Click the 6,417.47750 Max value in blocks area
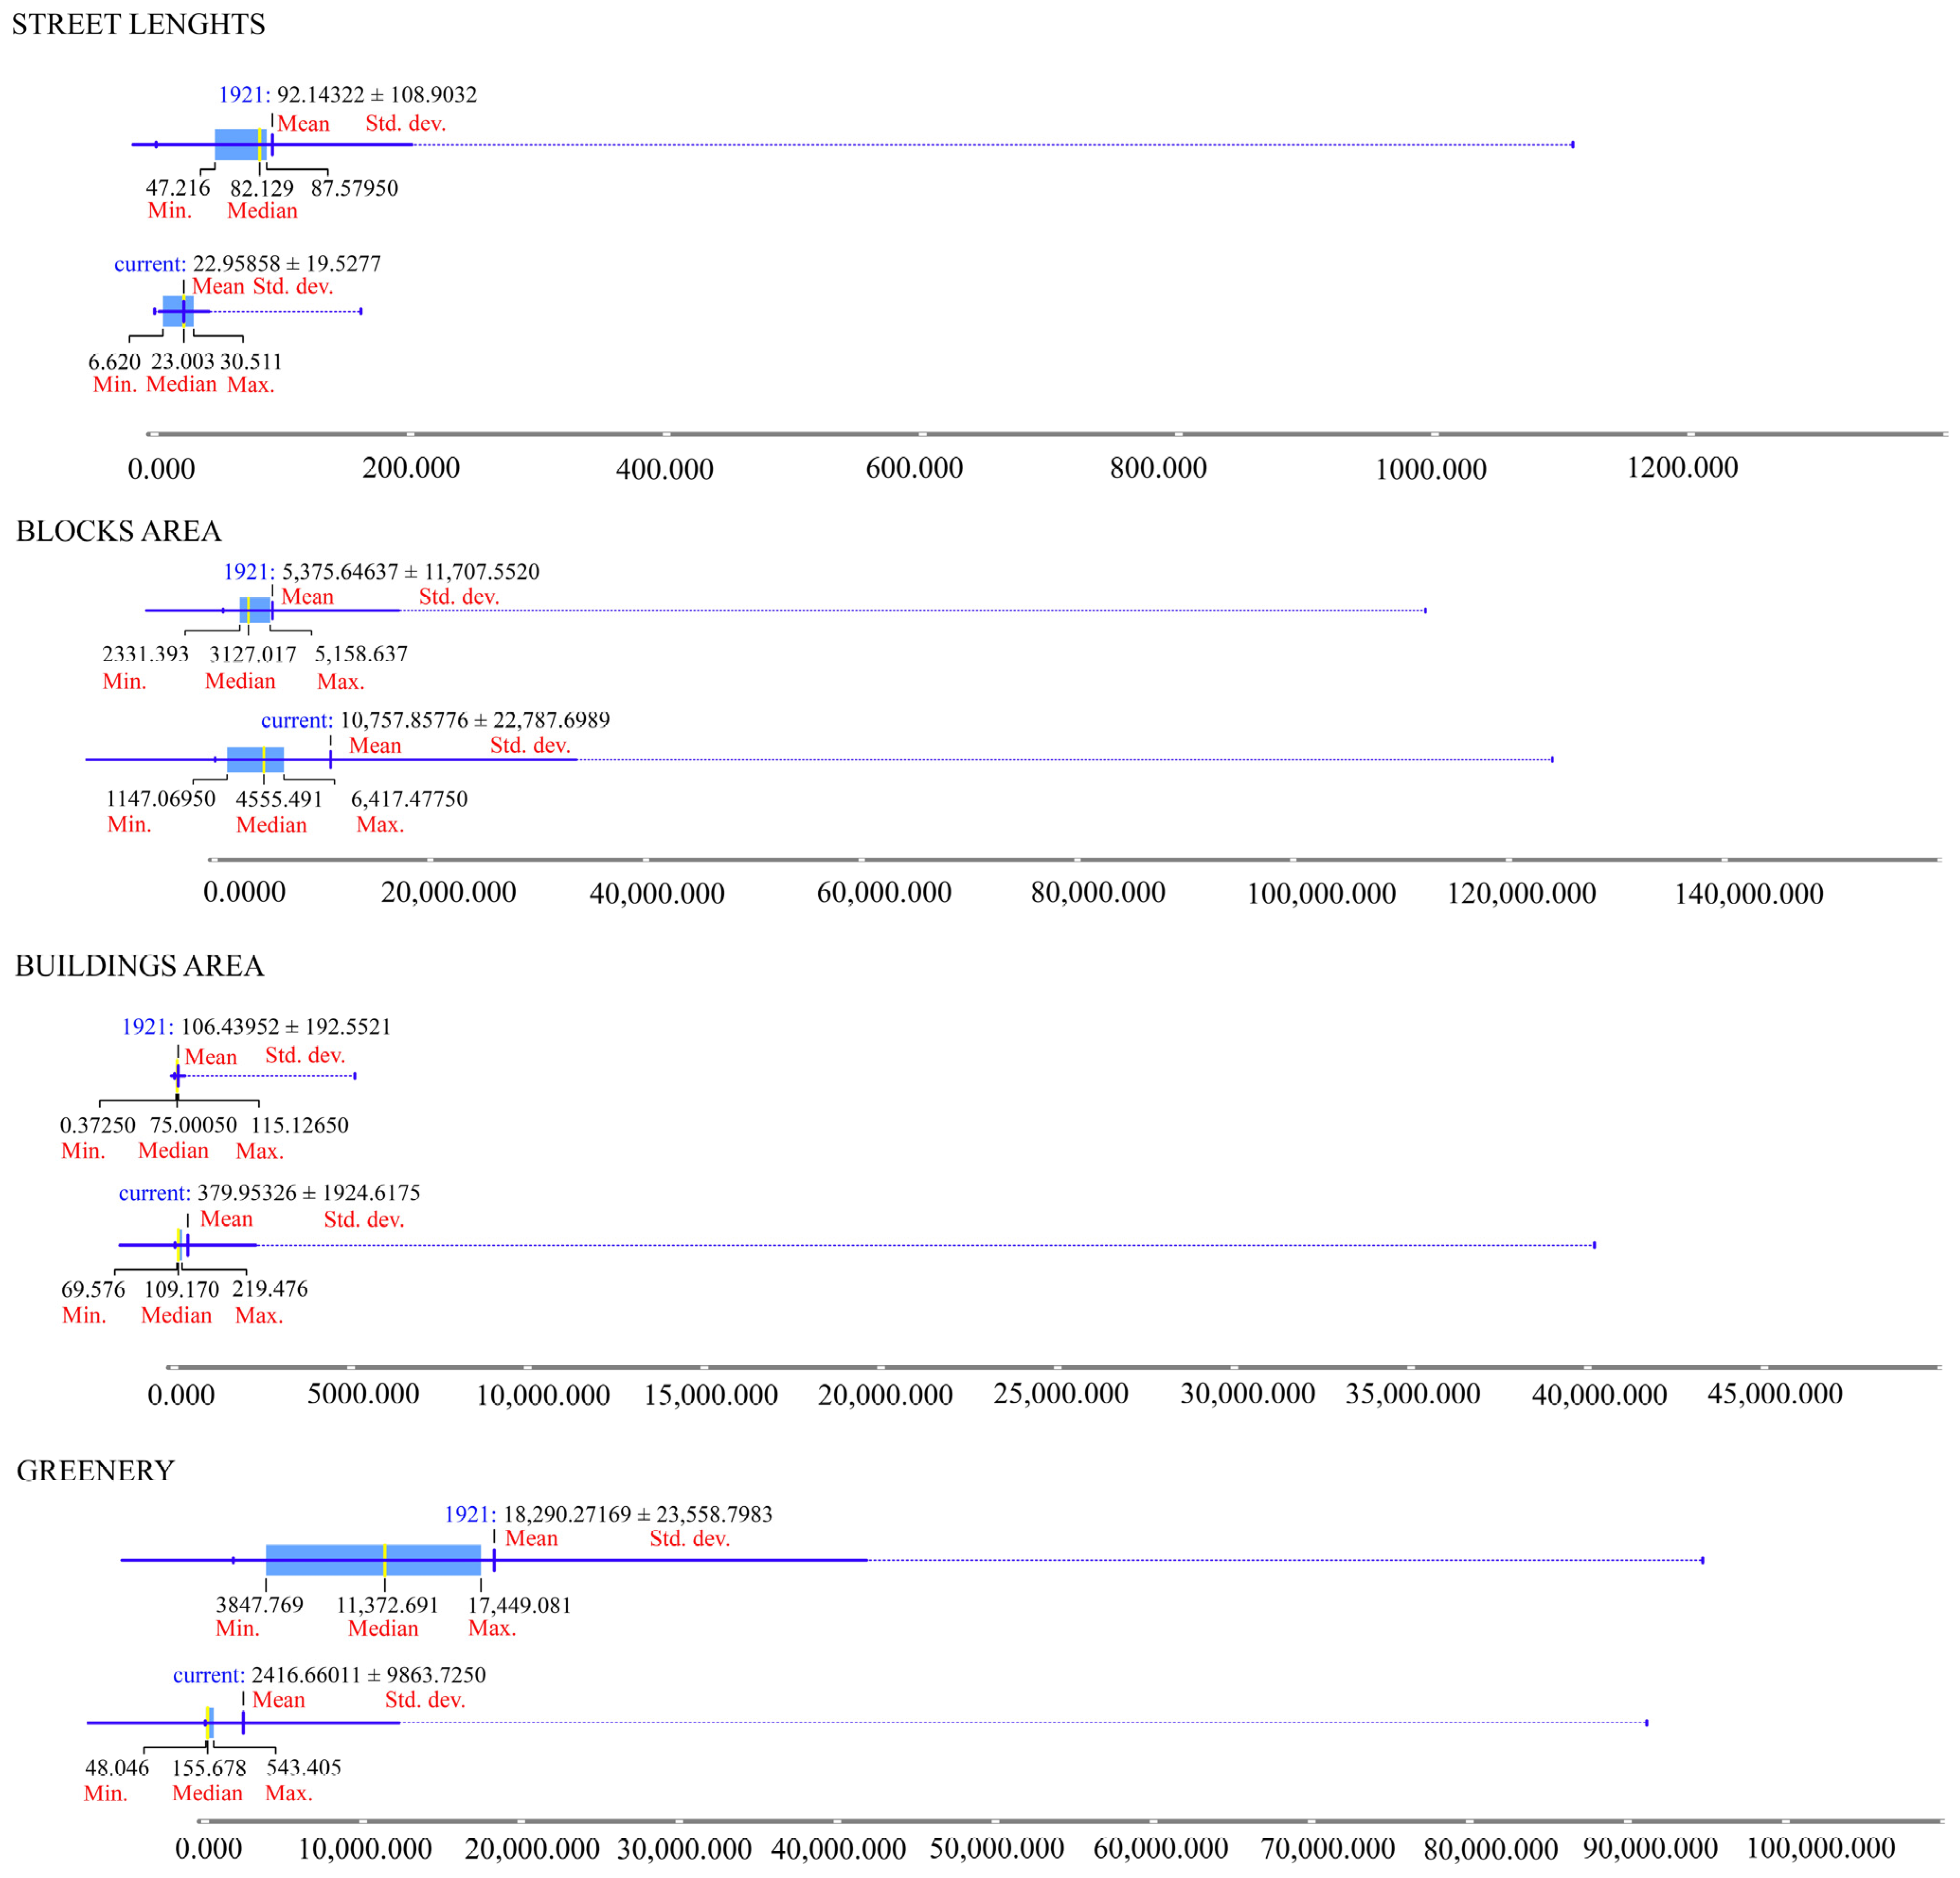Screen dimensions: 1960x1878 pos(409,798)
